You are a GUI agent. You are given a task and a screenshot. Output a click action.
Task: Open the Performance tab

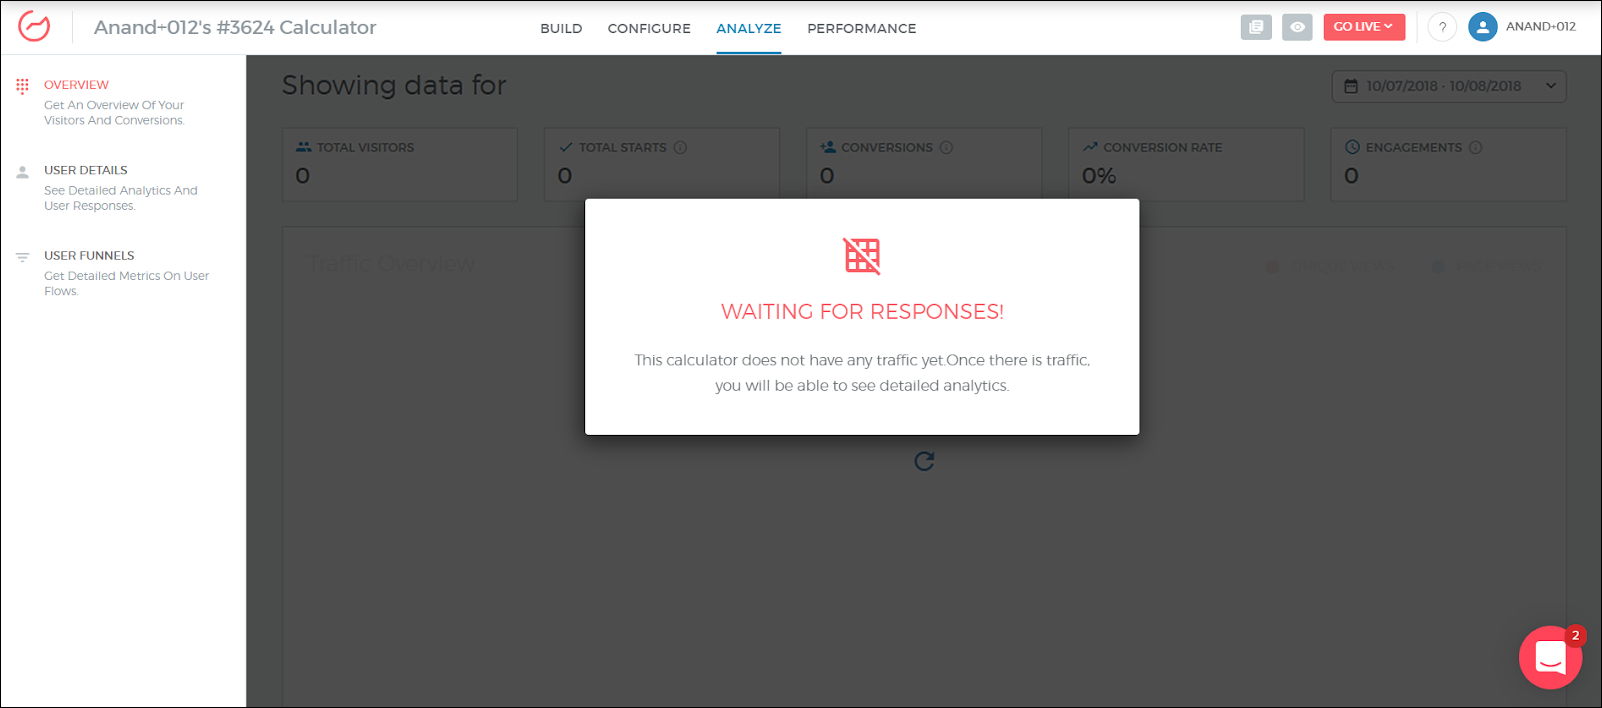(x=861, y=28)
